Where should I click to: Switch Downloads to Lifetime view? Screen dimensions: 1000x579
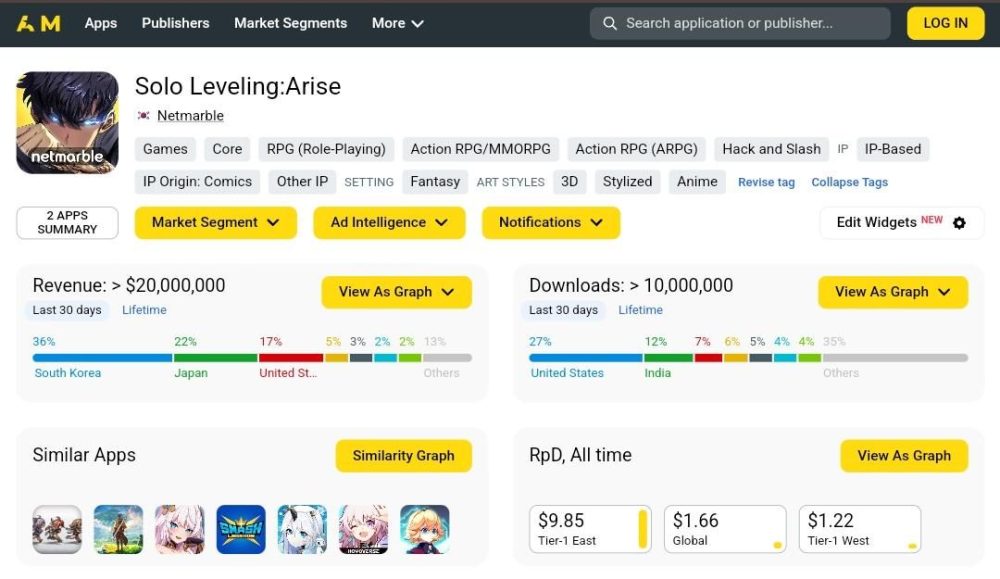pyautogui.click(x=640, y=310)
